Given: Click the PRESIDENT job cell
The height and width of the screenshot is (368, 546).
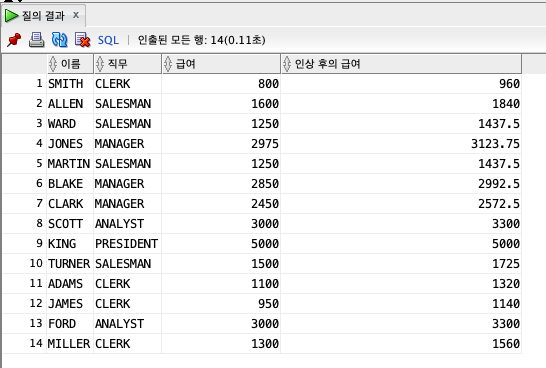Looking at the screenshot, I should coord(128,244).
